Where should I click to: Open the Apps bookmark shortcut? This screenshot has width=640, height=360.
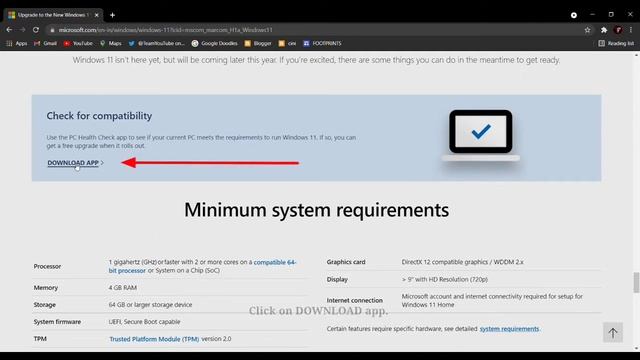[17, 43]
